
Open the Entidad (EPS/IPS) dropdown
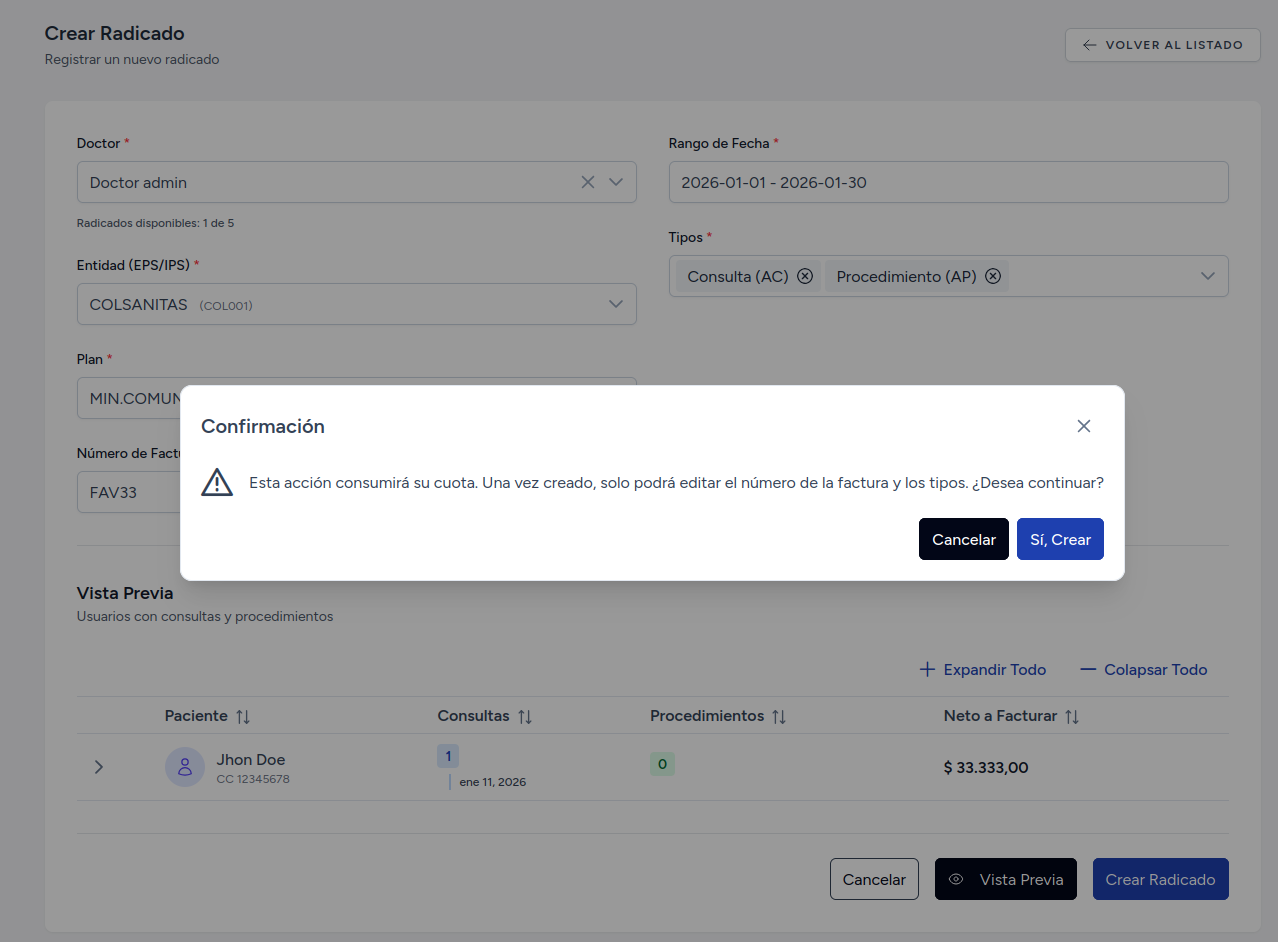[x=616, y=304]
